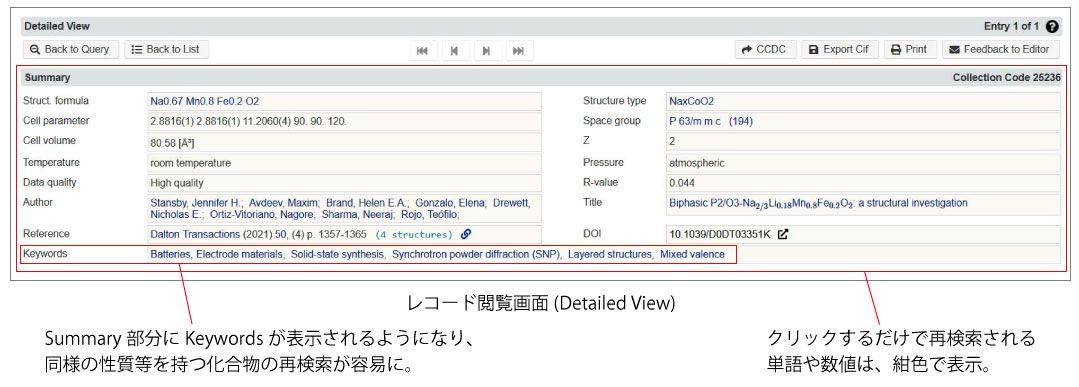Image resolution: width=1079 pixels, height=387 pixels.
Task: Open Feedback to Editor
Action: click(x=1001, y=49)
